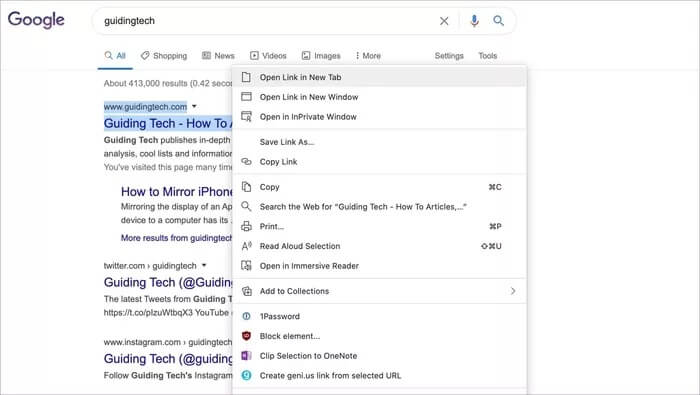Open the More search options menu
This screenshot has width=700, height=395.
[x=368, y=56]
